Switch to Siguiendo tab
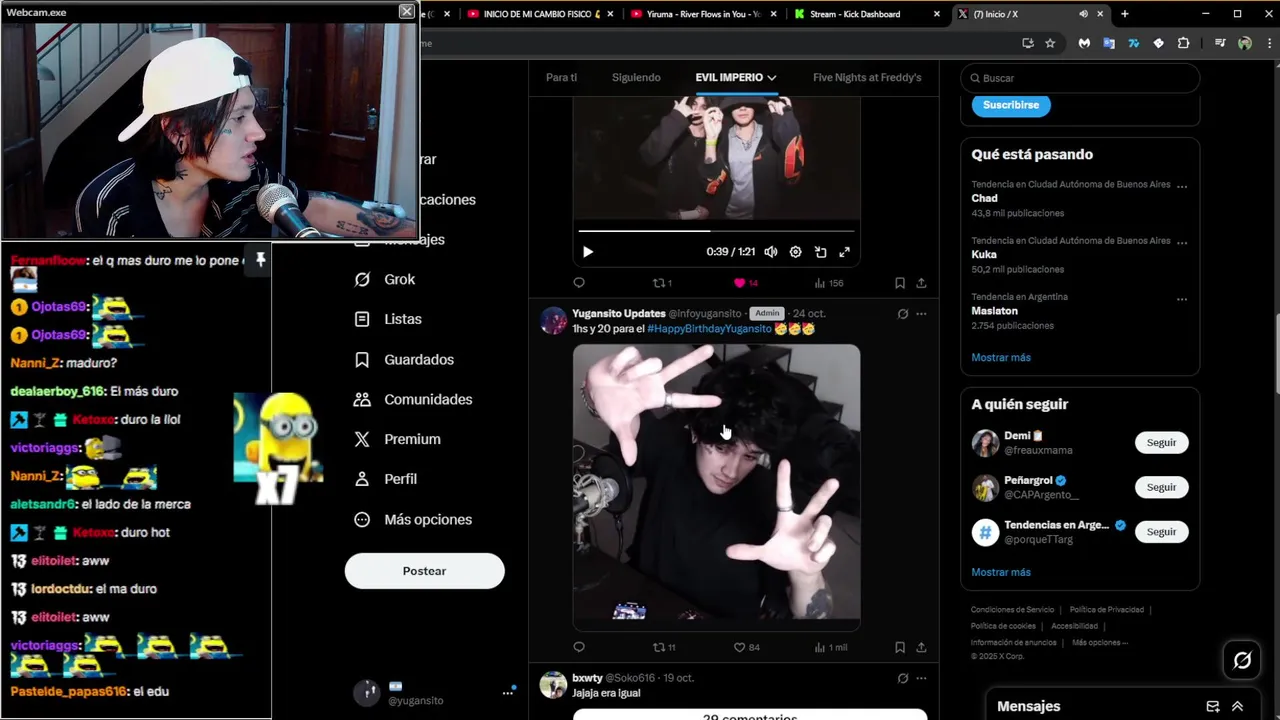Viewport: 1280px width, 720px height. pos(636,77)
